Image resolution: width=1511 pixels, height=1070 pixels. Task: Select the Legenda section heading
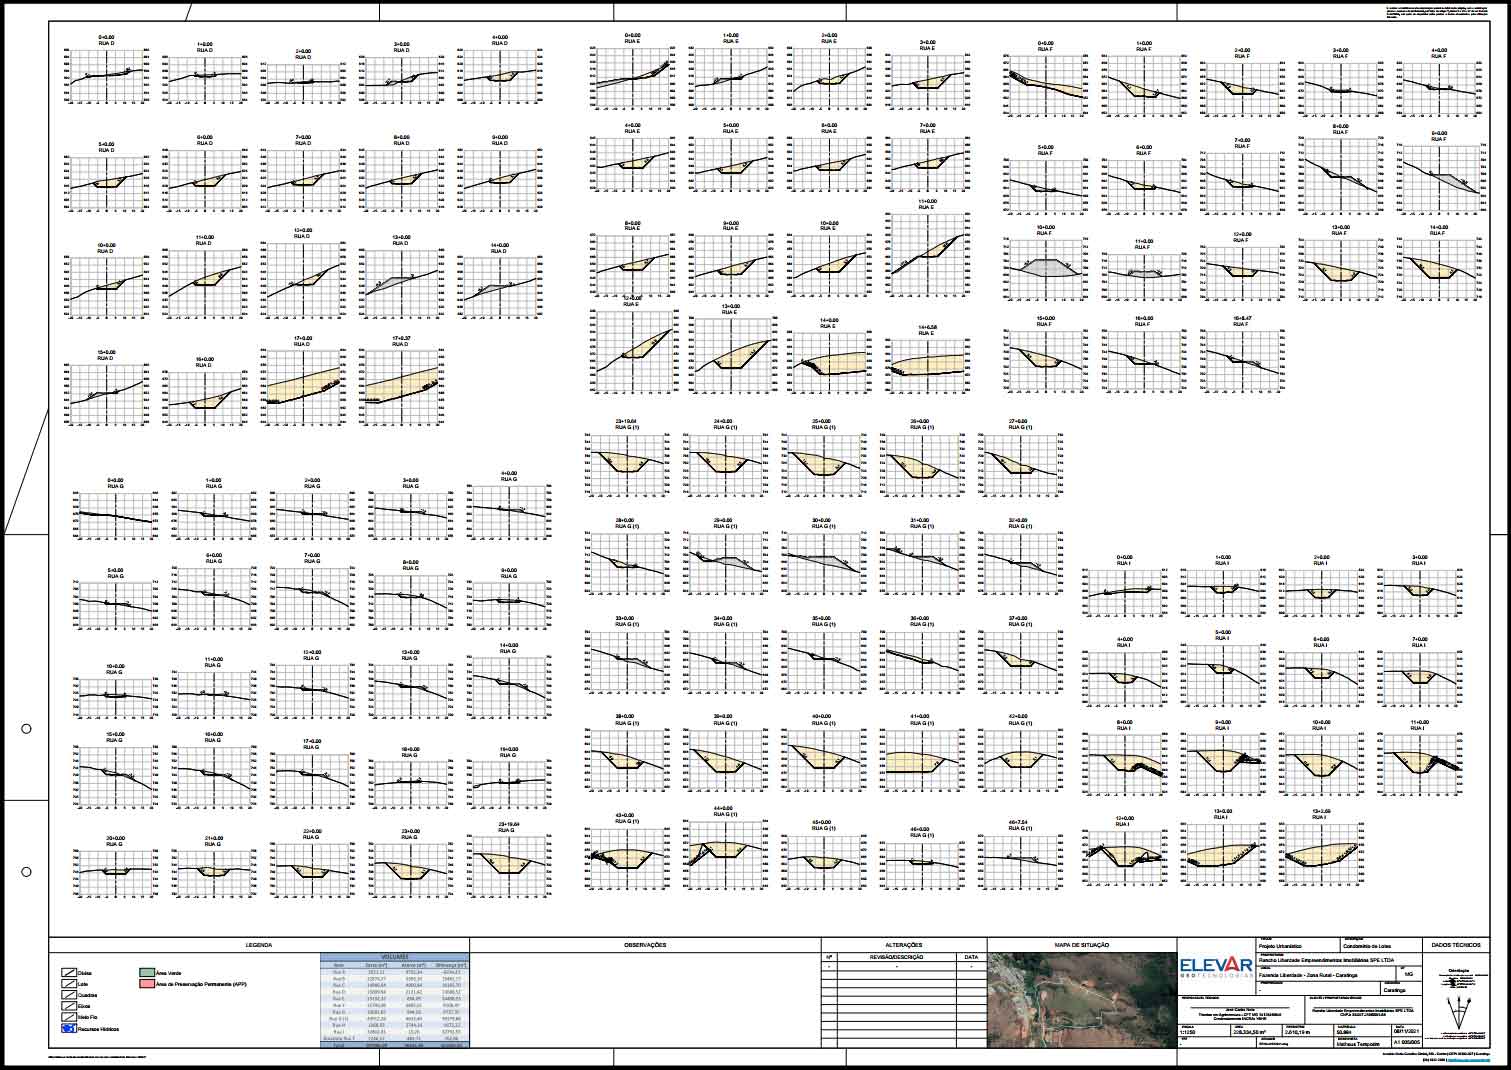257,945
